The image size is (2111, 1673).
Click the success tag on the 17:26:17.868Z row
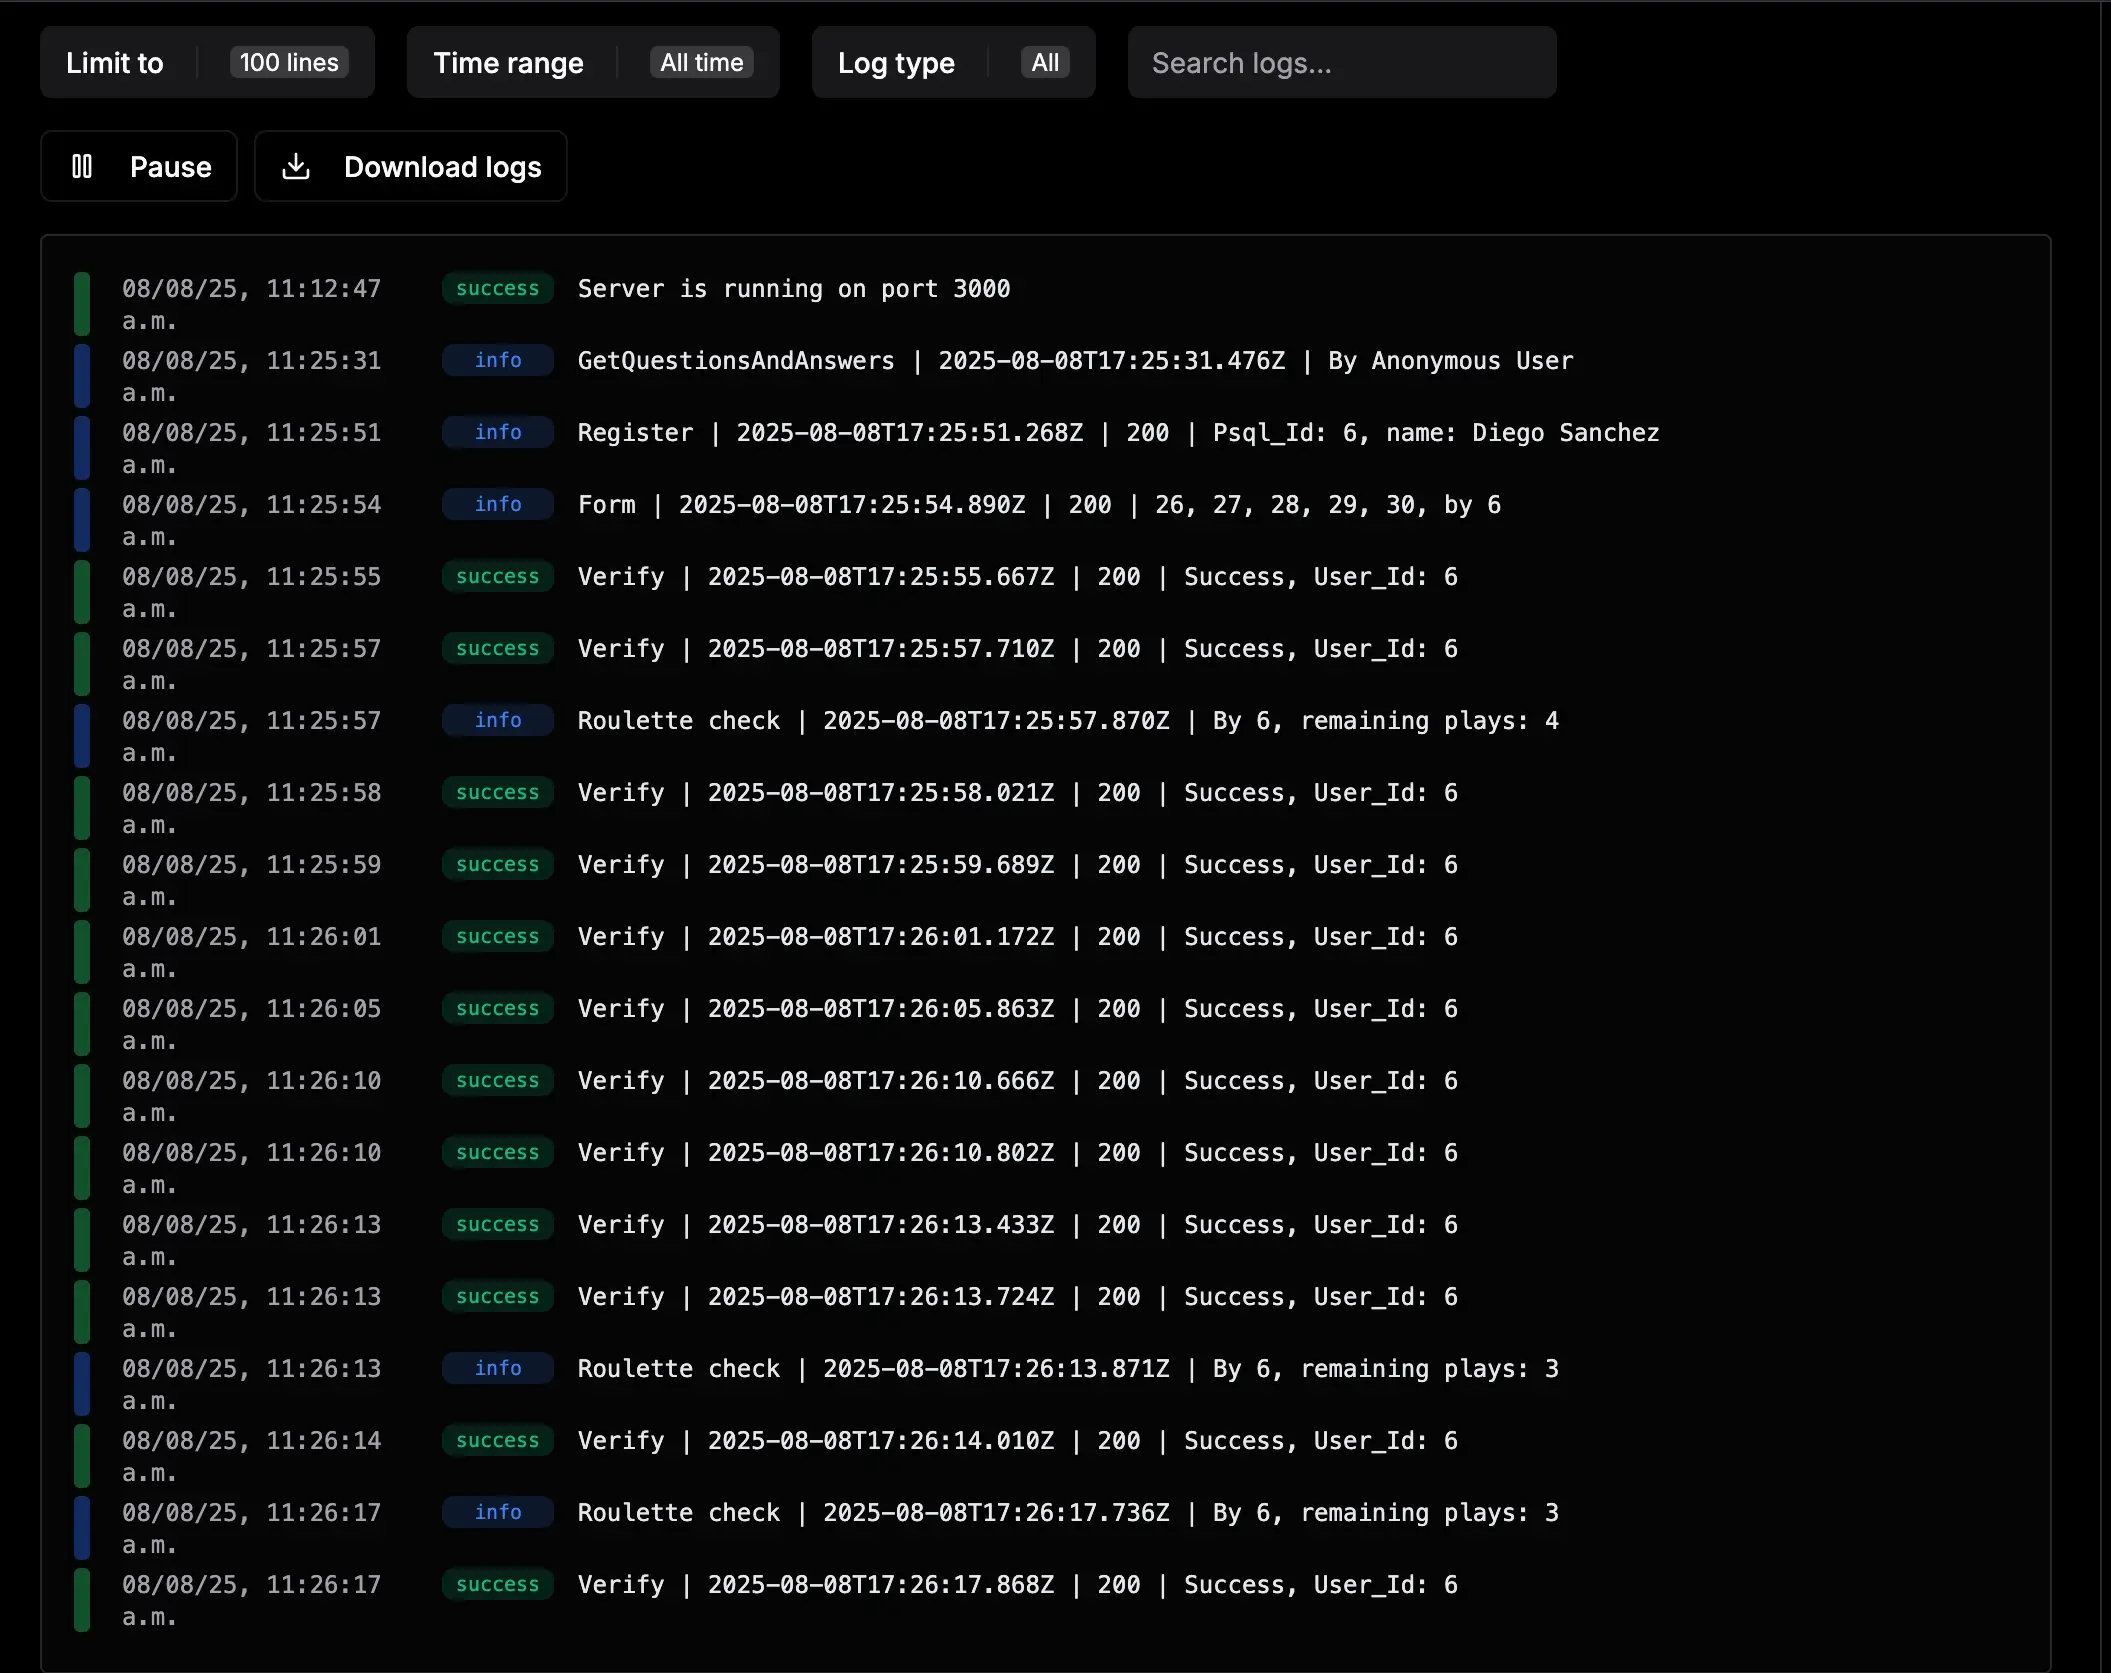point(497,1585)
